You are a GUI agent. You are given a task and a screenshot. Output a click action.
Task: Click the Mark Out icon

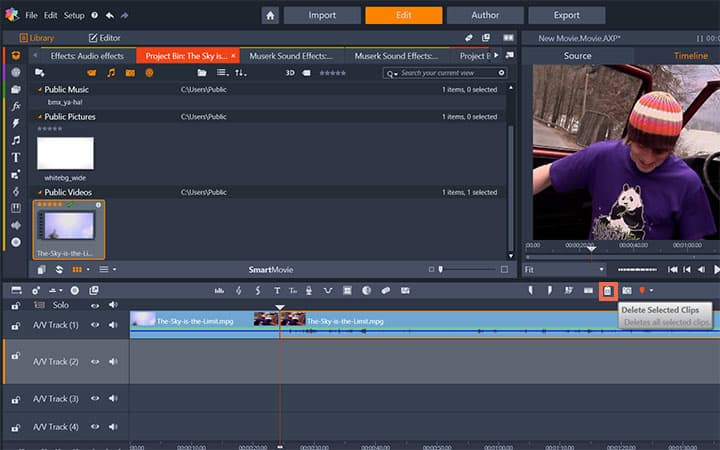point(550,290)
